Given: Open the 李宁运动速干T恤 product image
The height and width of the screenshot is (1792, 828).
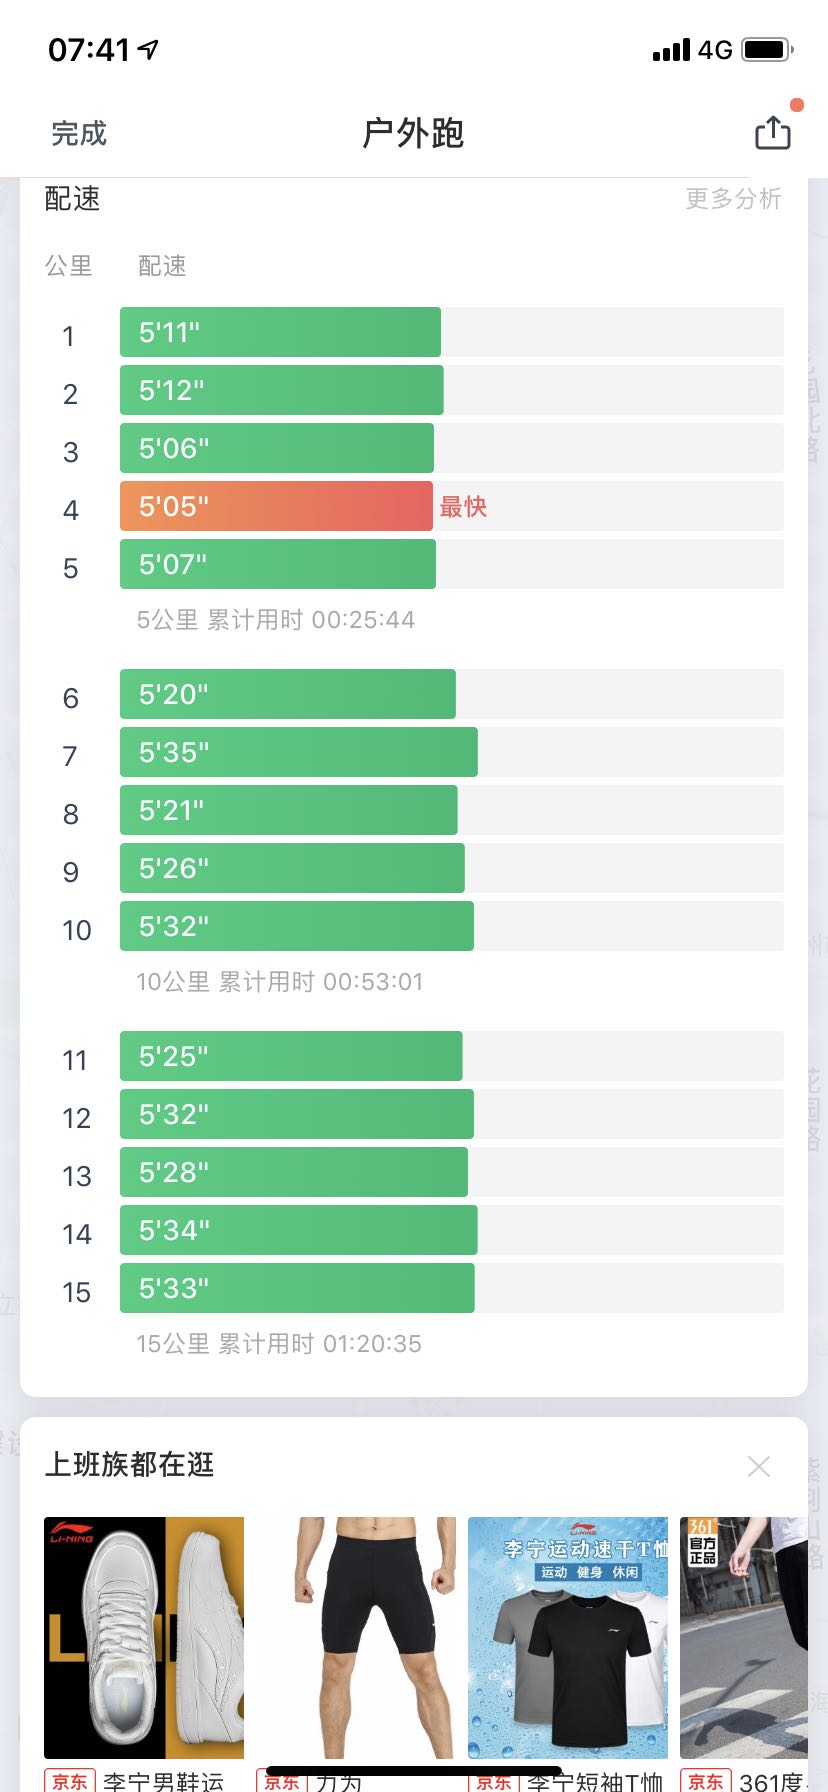Looking at the screenshot, I should (568, 1637).
